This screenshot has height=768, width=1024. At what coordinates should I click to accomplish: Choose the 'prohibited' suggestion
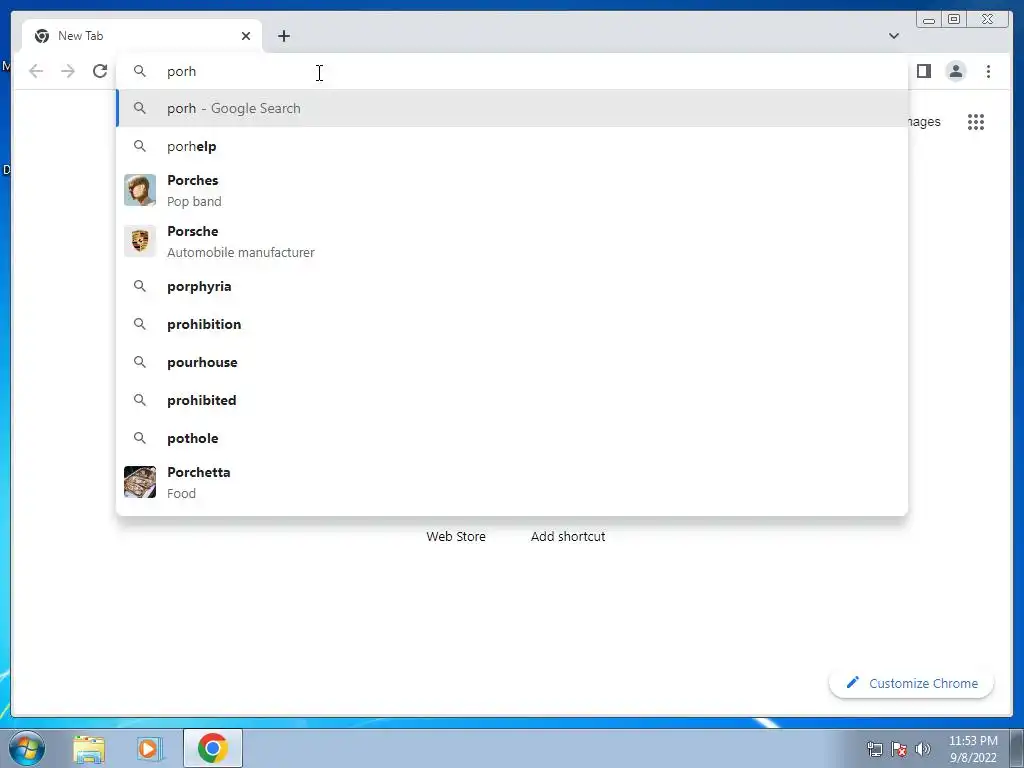pos(512,400)
